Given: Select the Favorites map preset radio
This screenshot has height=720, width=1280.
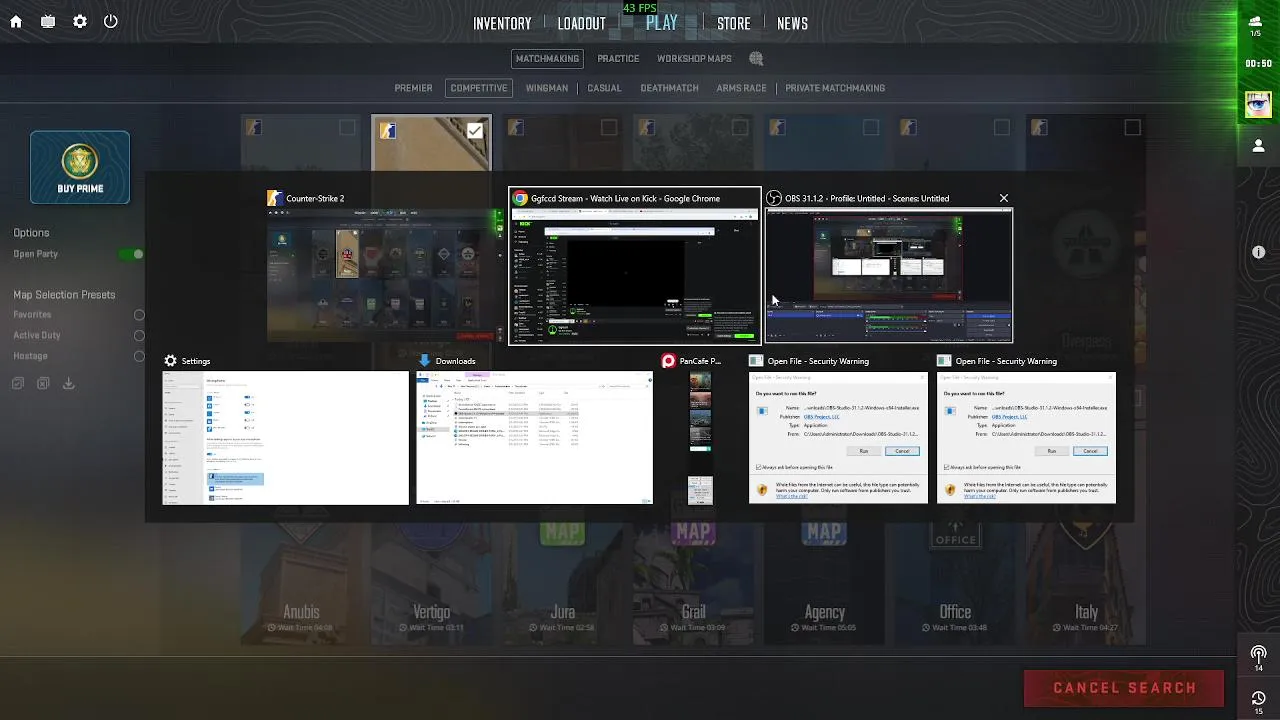Looking at the screenshot, I should pos(139,315).
